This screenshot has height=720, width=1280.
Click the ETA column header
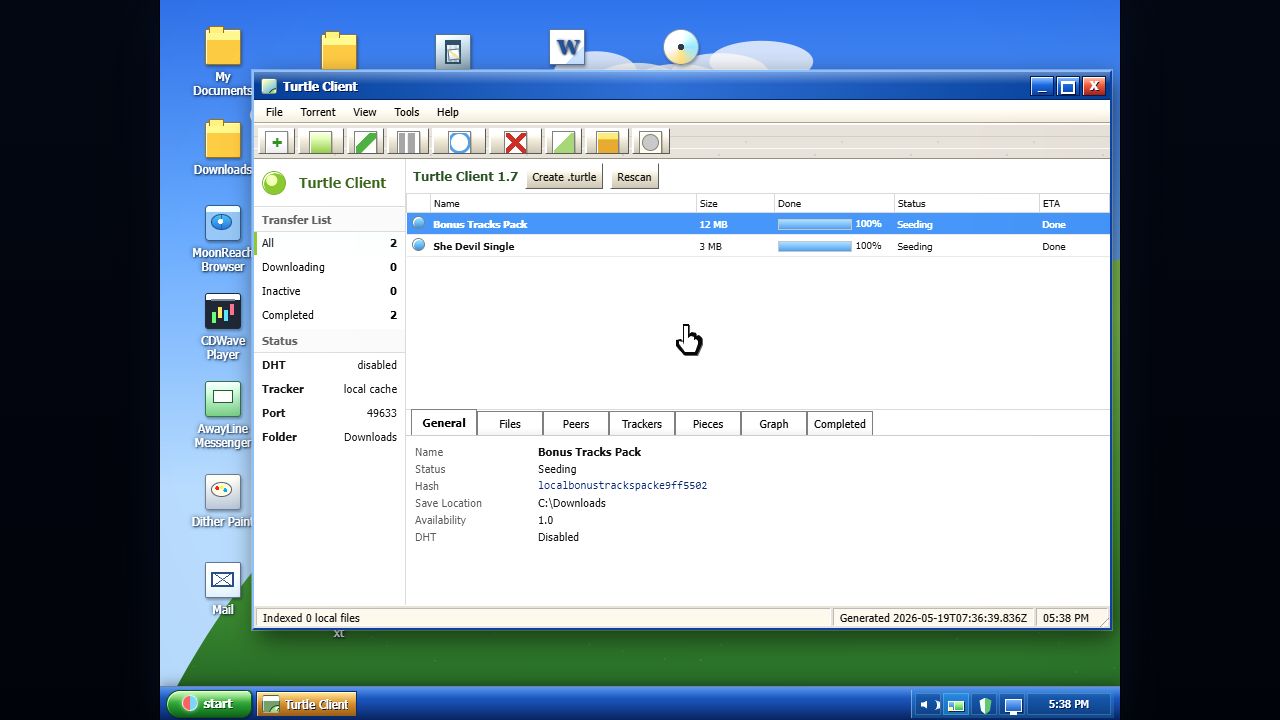tap(1074, 203)
